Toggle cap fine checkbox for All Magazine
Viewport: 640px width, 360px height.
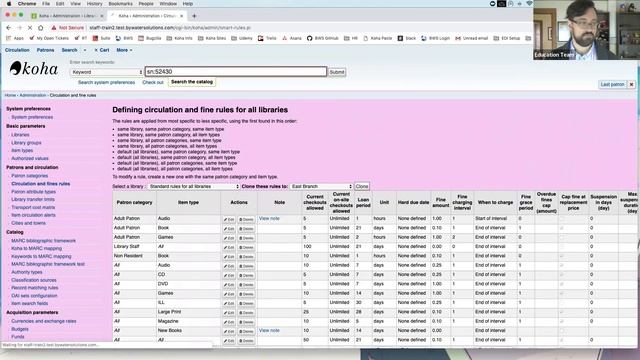562,322
